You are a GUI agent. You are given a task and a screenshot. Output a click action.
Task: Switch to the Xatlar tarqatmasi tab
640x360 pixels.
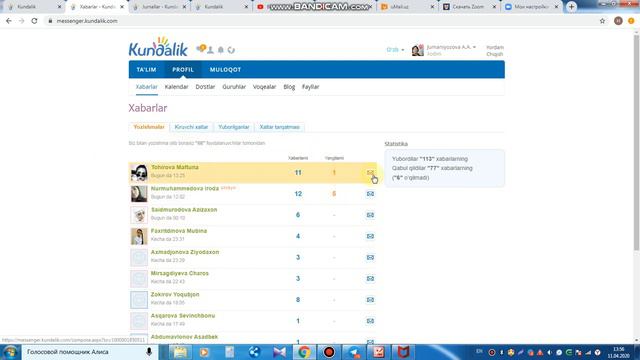(x=280, y=127)
